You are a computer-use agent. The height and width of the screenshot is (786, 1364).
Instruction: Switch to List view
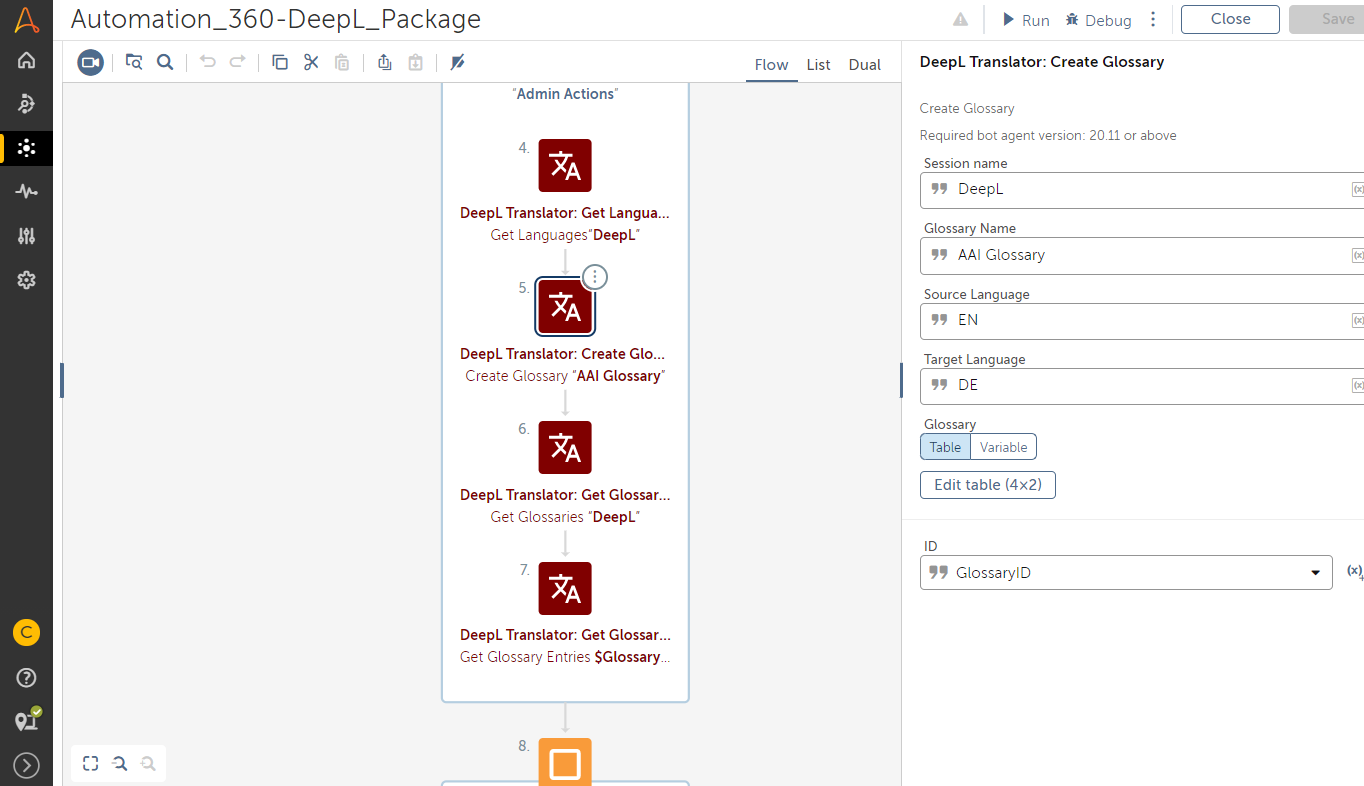click(x=818, y=65)
